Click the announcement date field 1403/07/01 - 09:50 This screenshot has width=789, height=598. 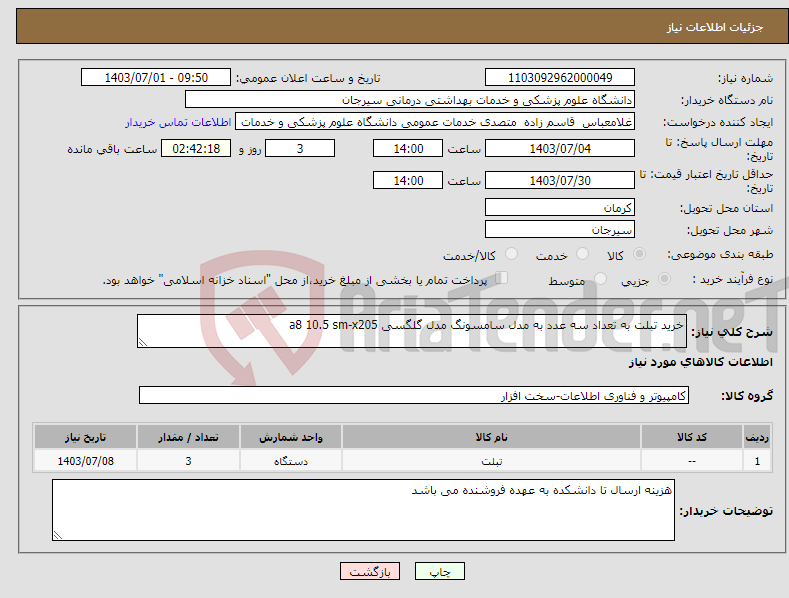(x=156, y=78)
